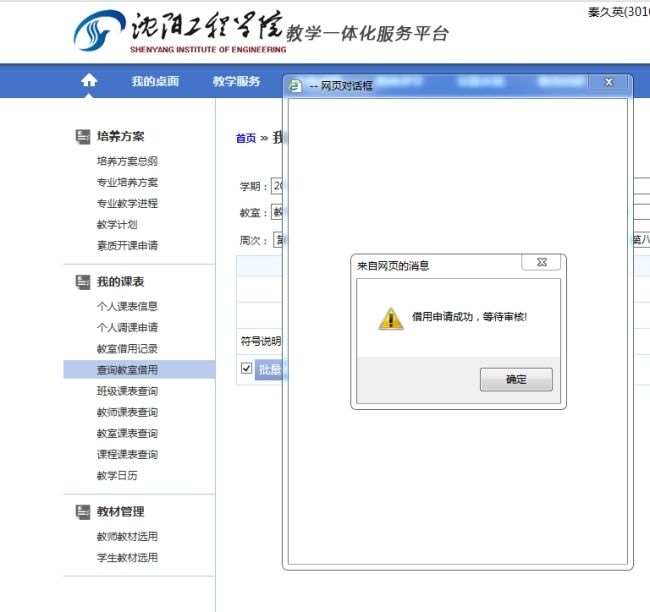Close the 网页对话框 window
650x612 pixels.
coord(606,84)
